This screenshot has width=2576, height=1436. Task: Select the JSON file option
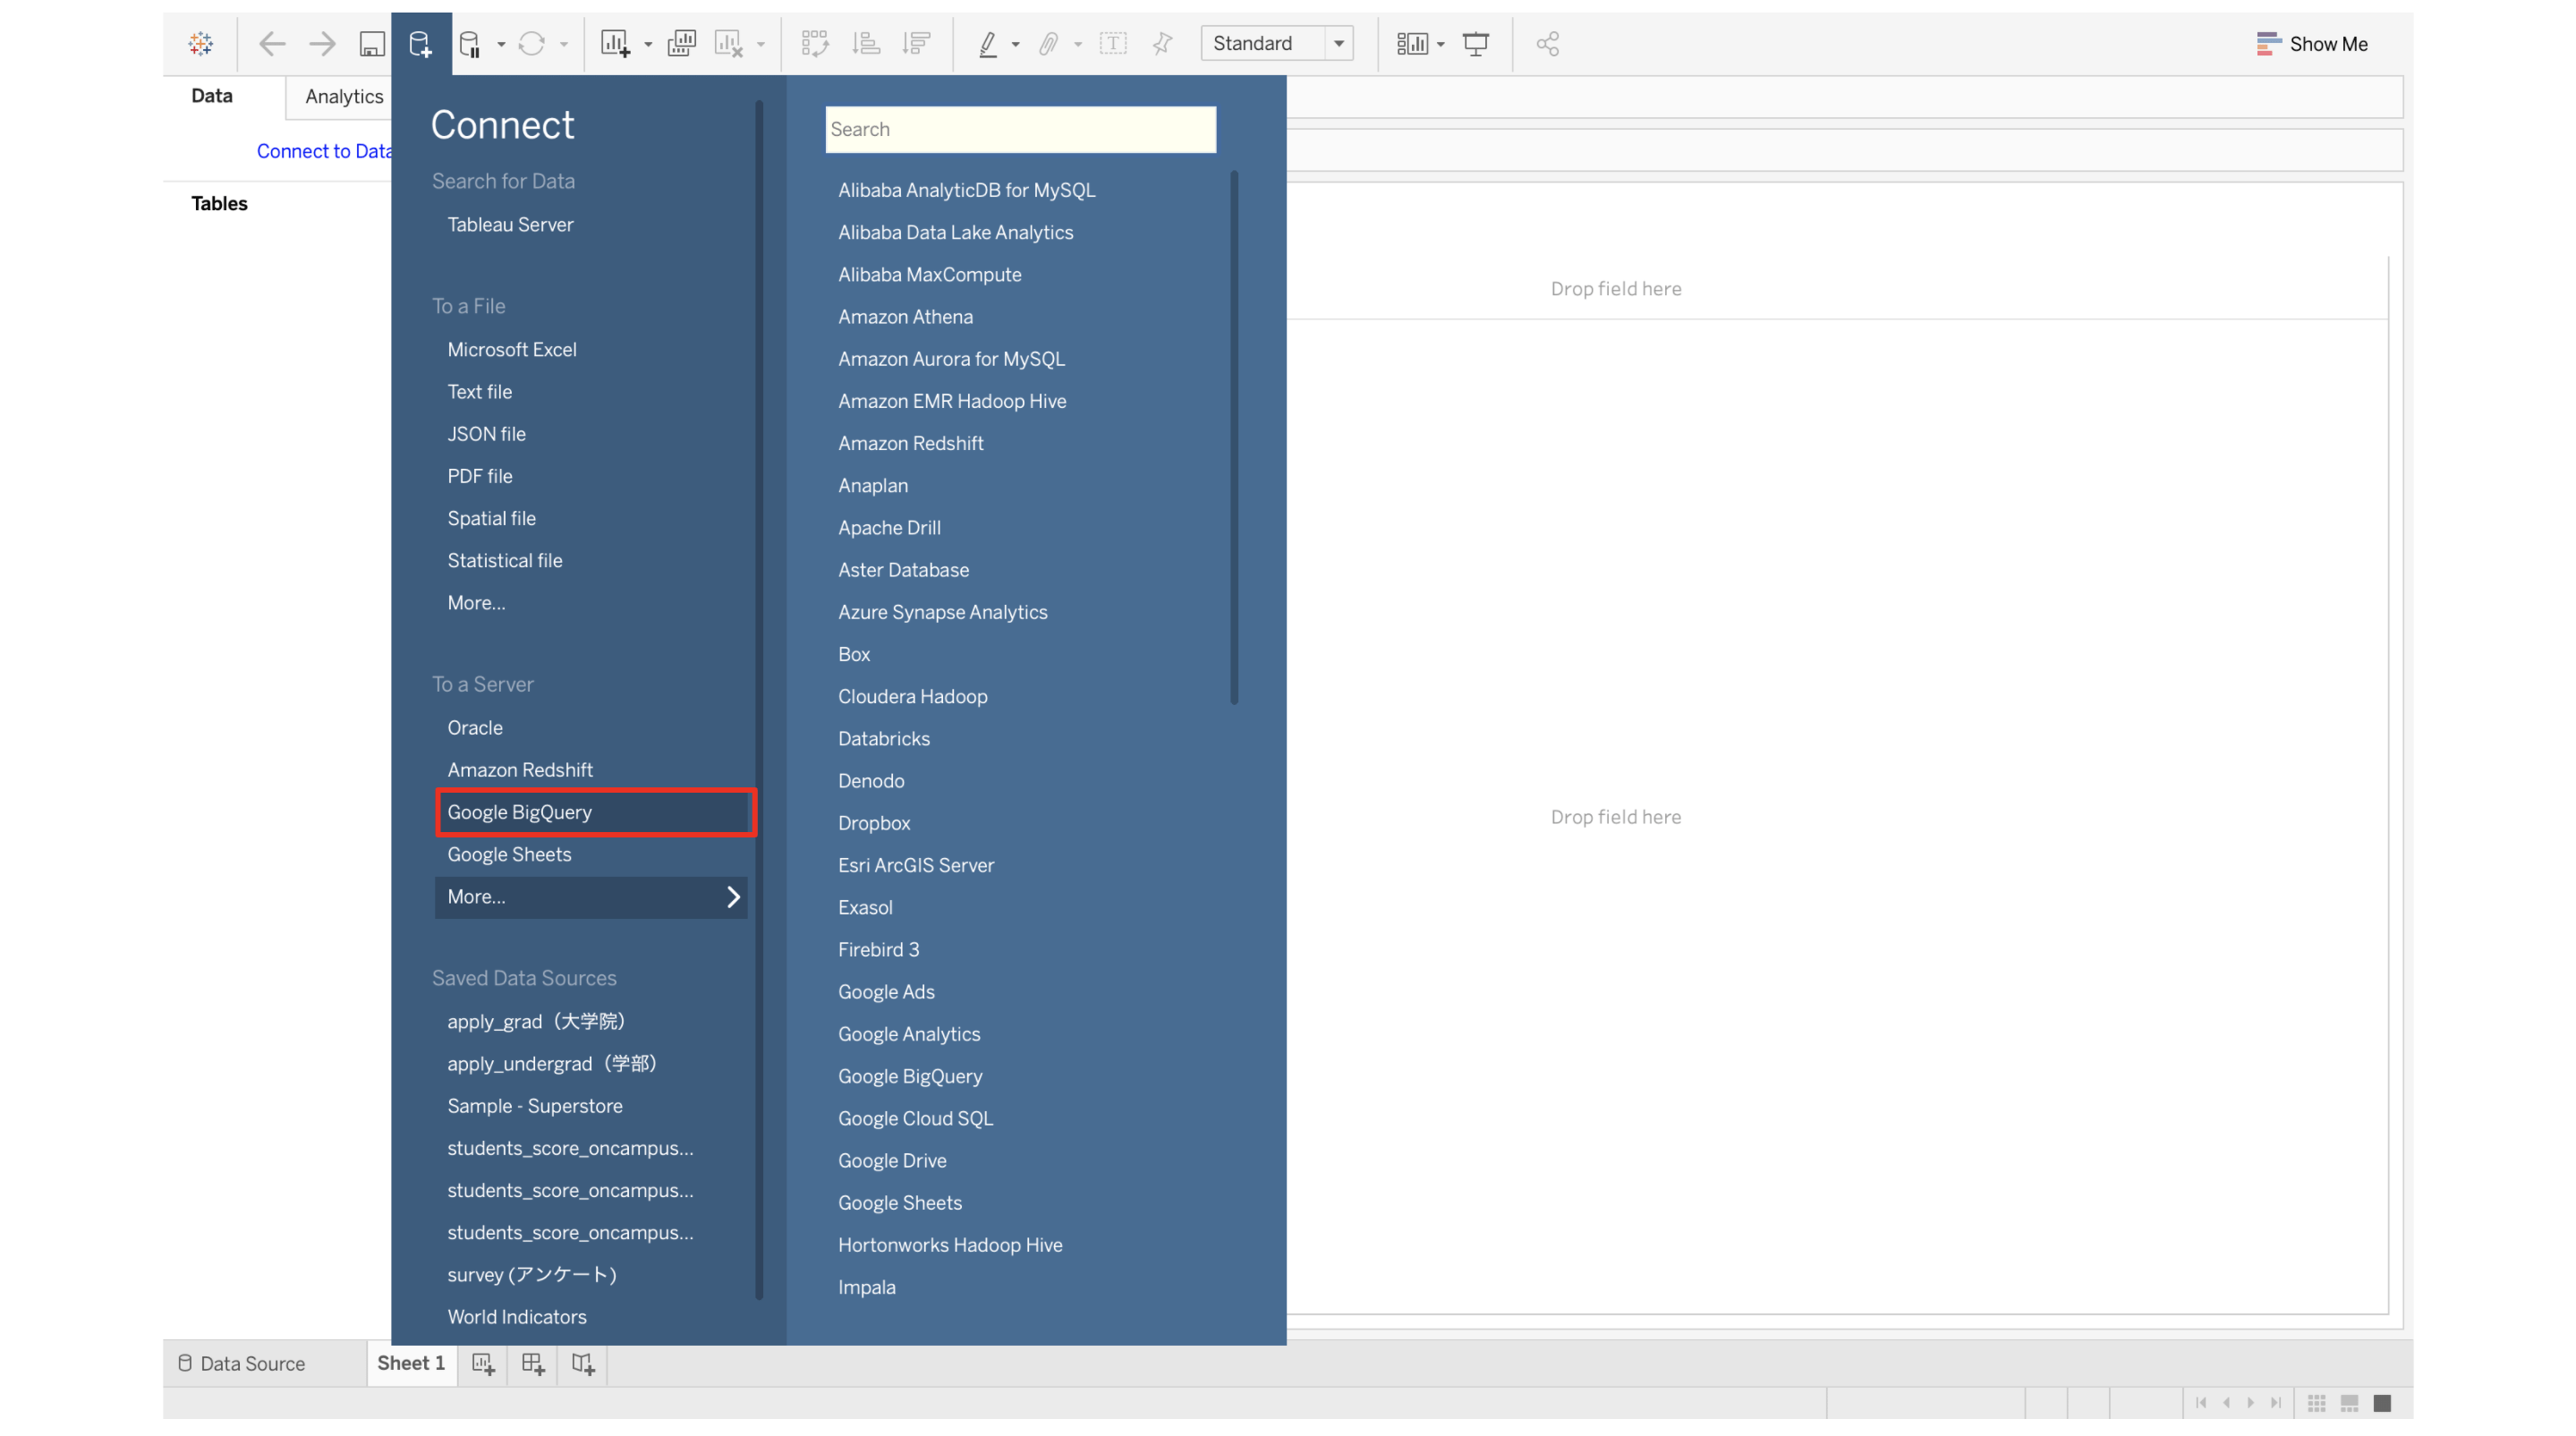(x=486, y=434)
